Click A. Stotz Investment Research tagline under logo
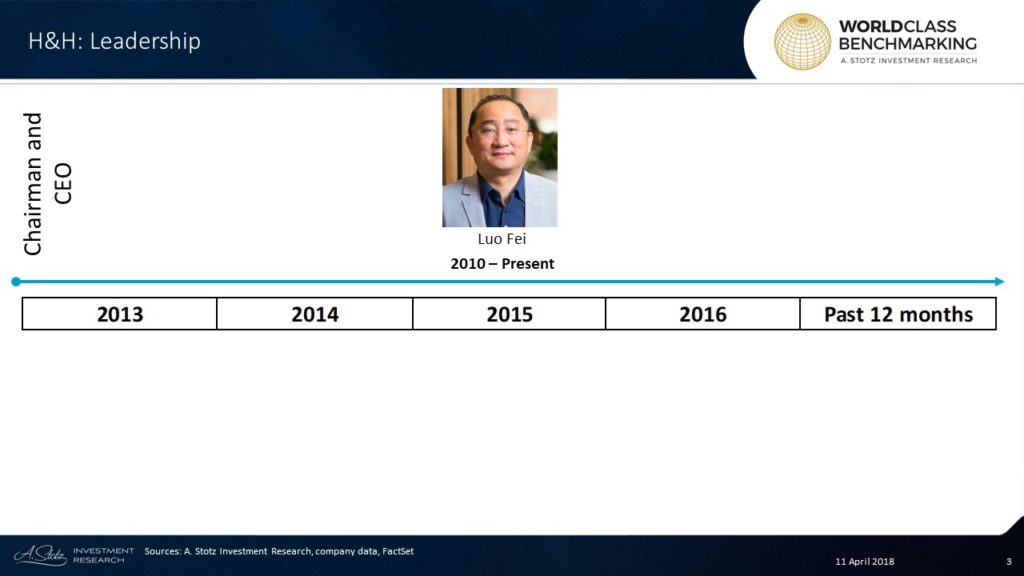 [x=907, y=62]
